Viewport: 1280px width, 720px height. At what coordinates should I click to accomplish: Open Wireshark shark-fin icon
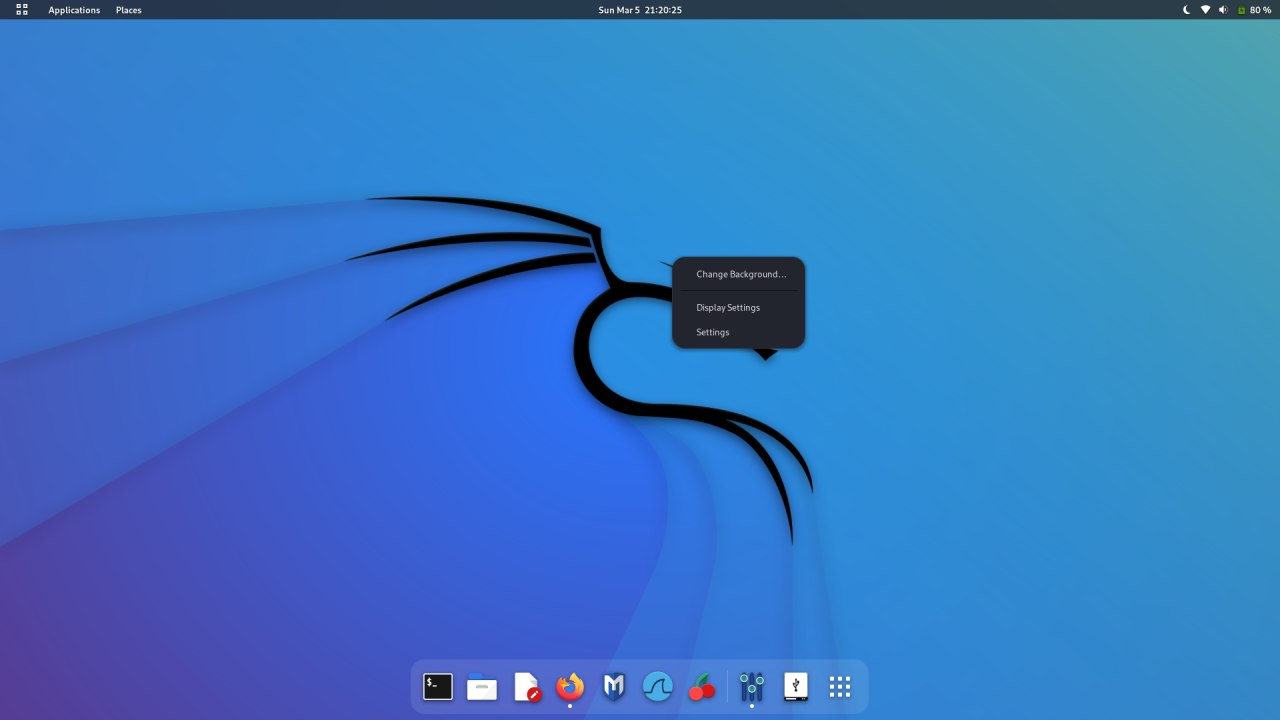658,687
